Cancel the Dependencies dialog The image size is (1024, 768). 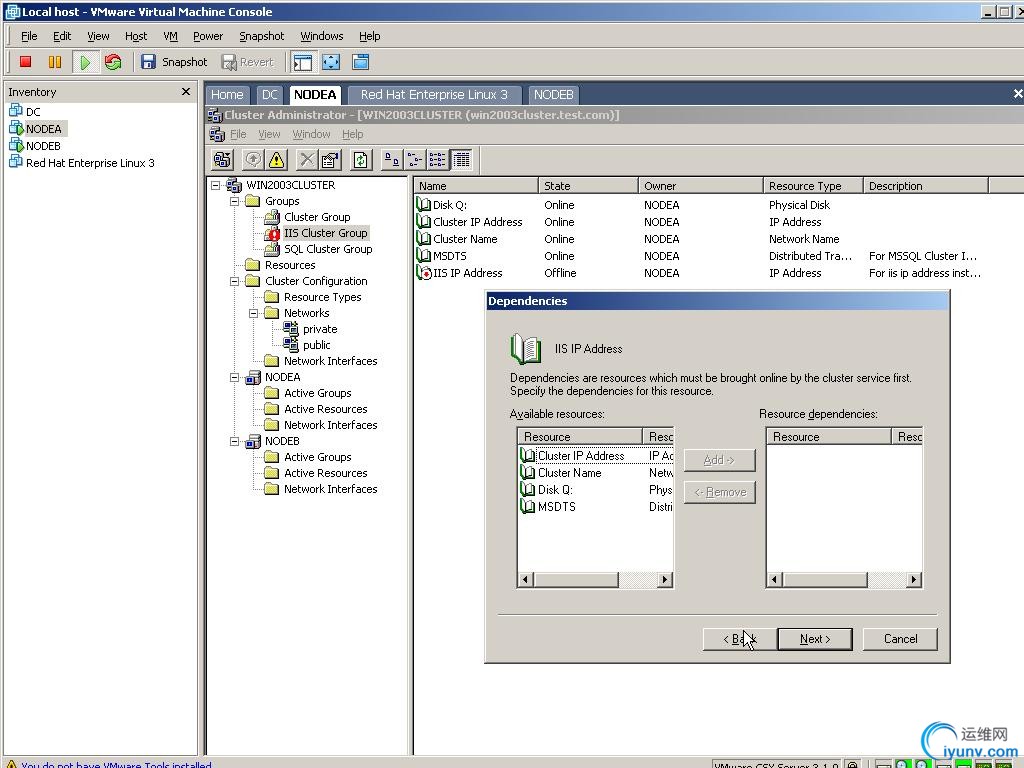pos(900,639)
